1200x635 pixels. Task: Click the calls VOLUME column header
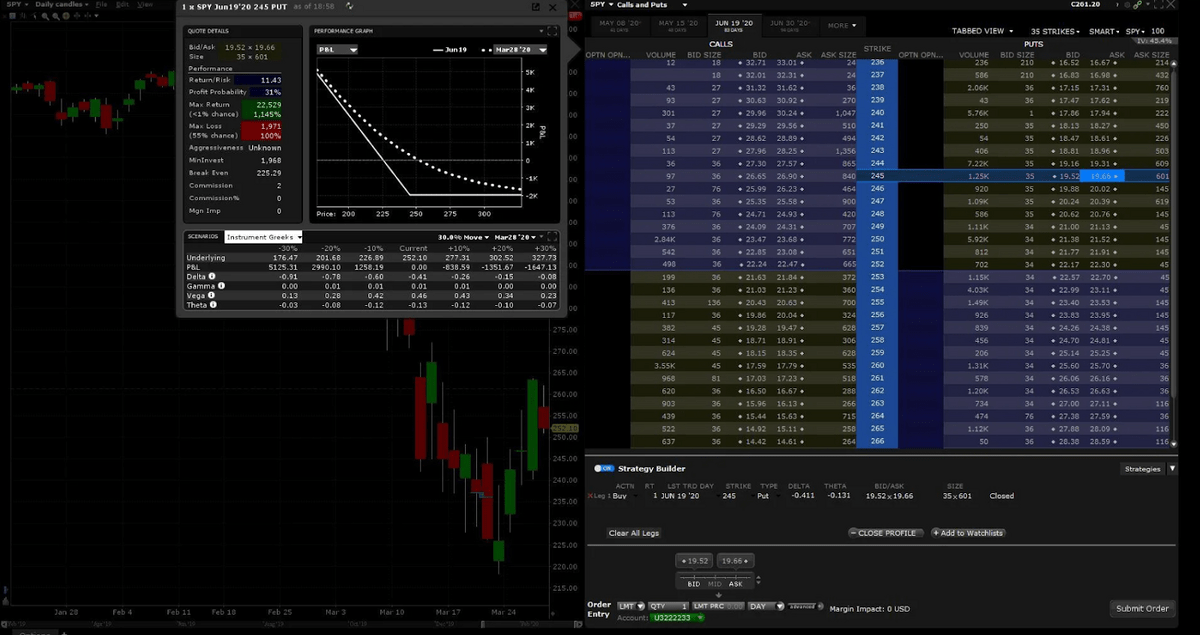pyautogui.click(x=661, y=54)
